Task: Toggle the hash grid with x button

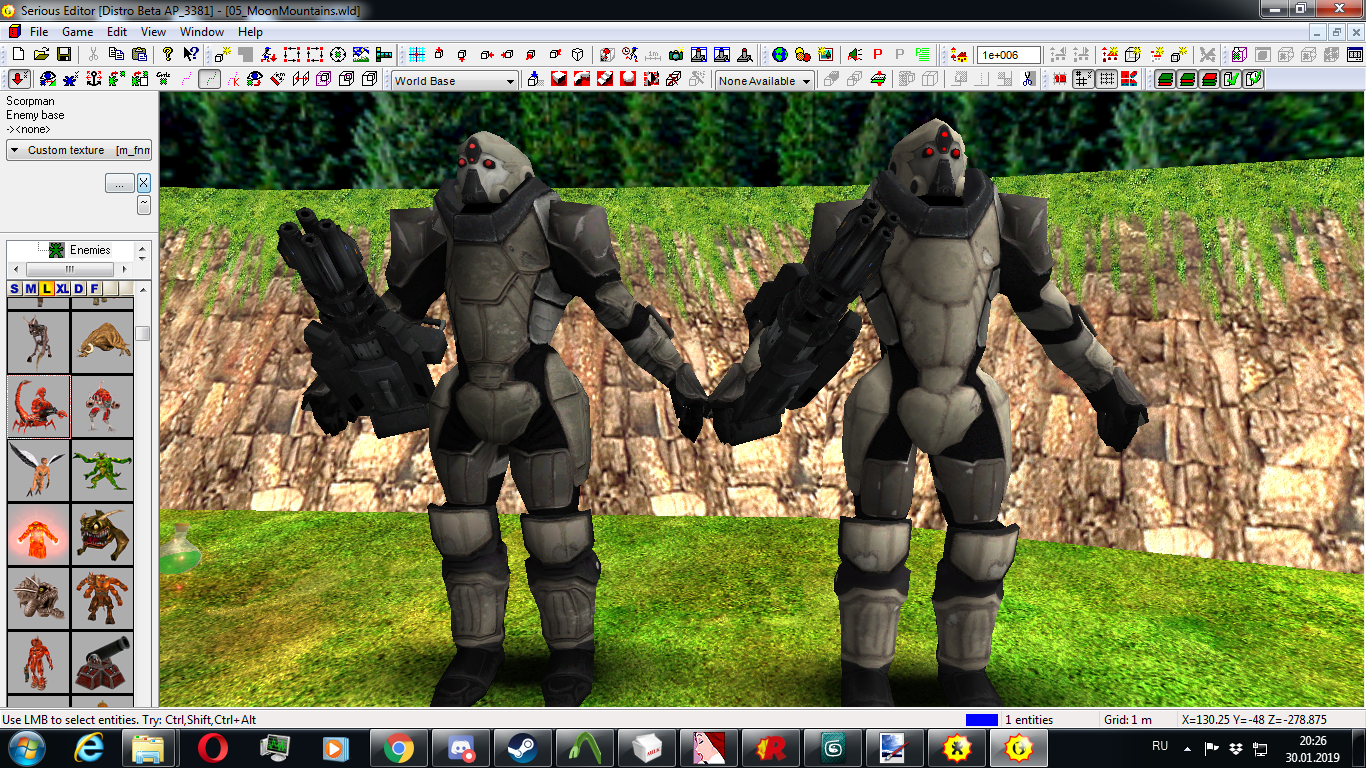Action: (1084, 79)
